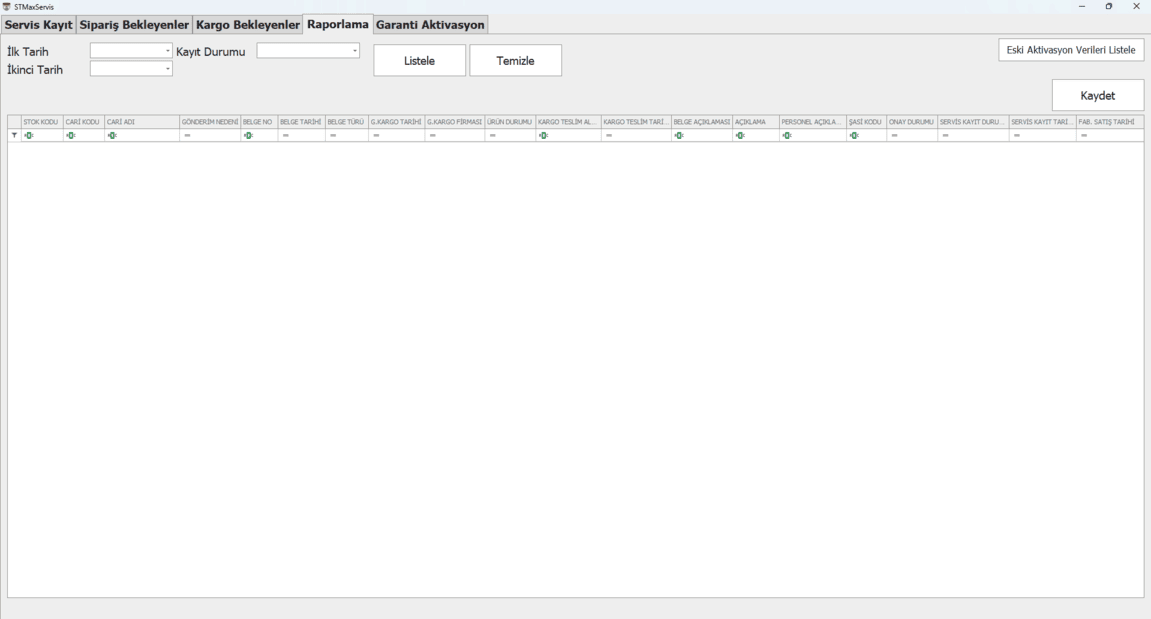This screenshot has width=1151, height=619.
Task: Click the STMaxServis app icon in title bar
Action: point(7,7)
